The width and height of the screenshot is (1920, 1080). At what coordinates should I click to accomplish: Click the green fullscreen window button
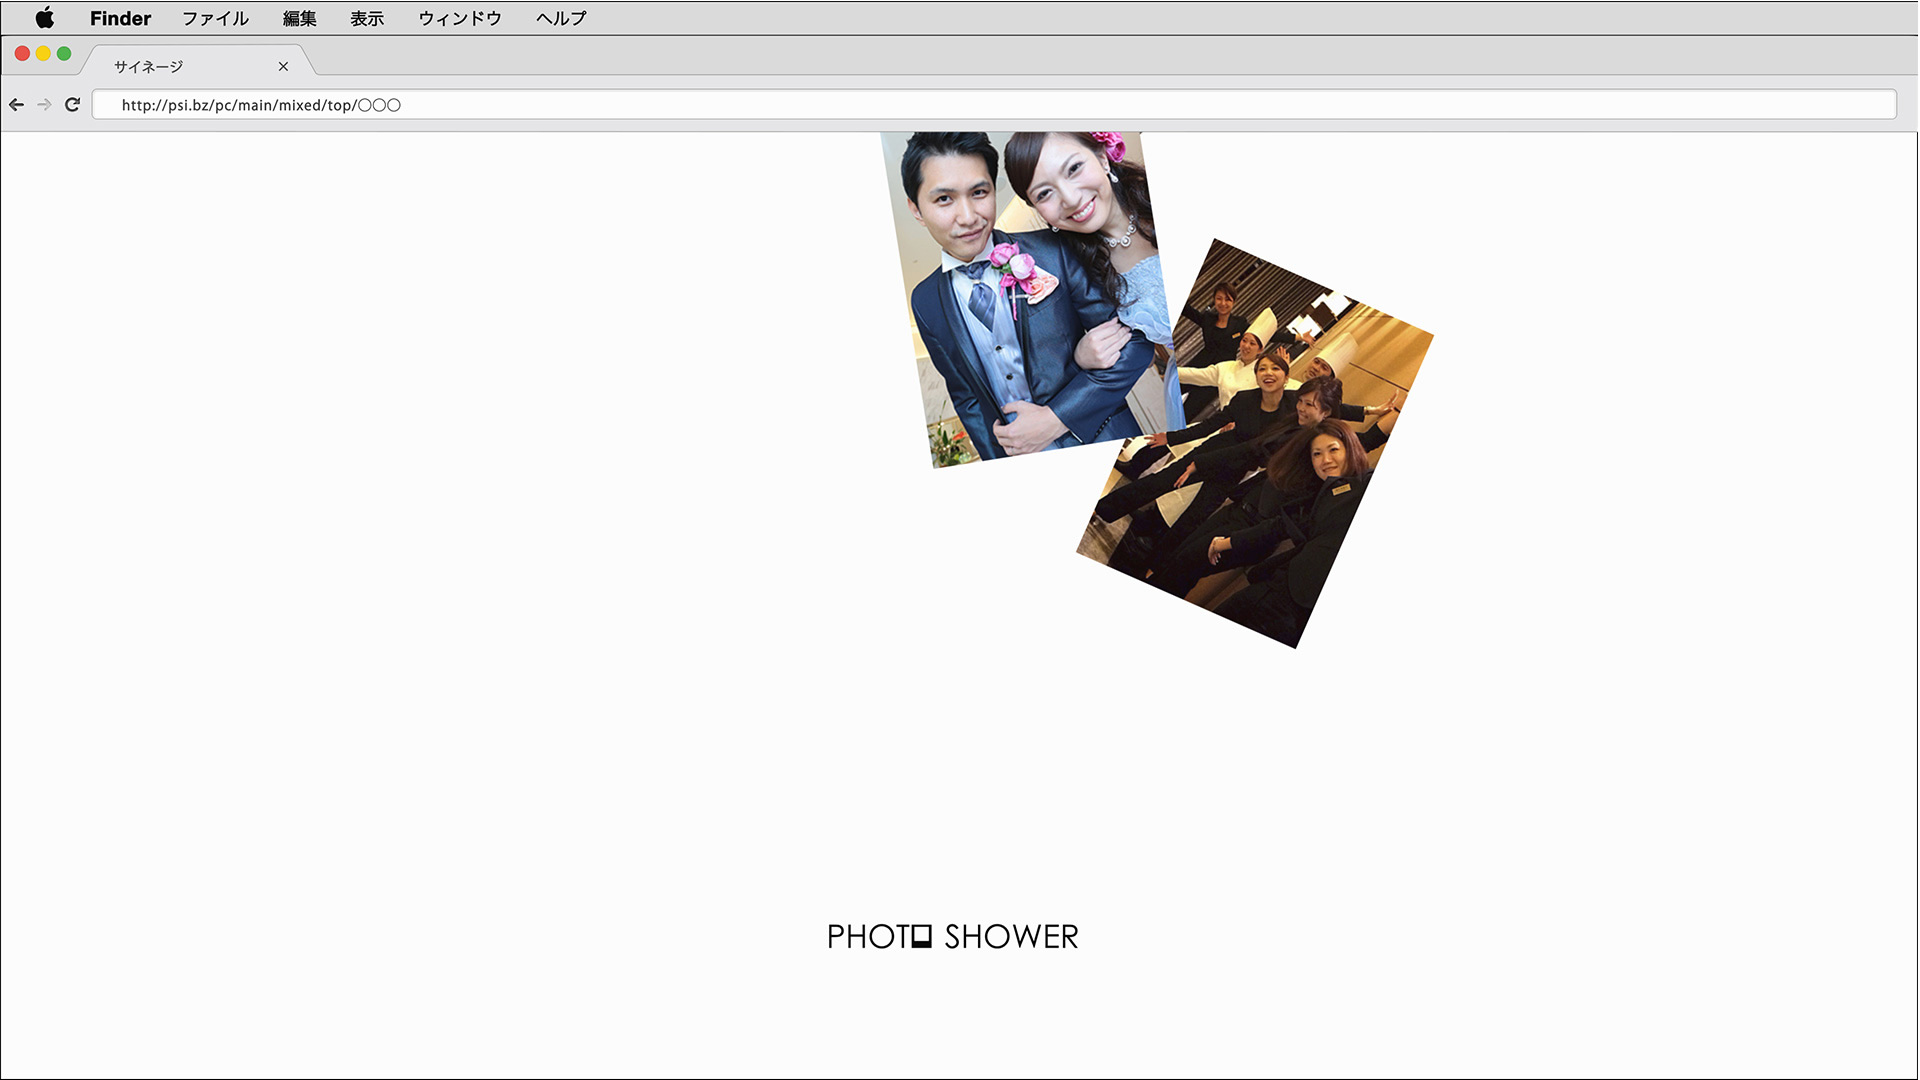pyautogui.click(x=64, y=54)
